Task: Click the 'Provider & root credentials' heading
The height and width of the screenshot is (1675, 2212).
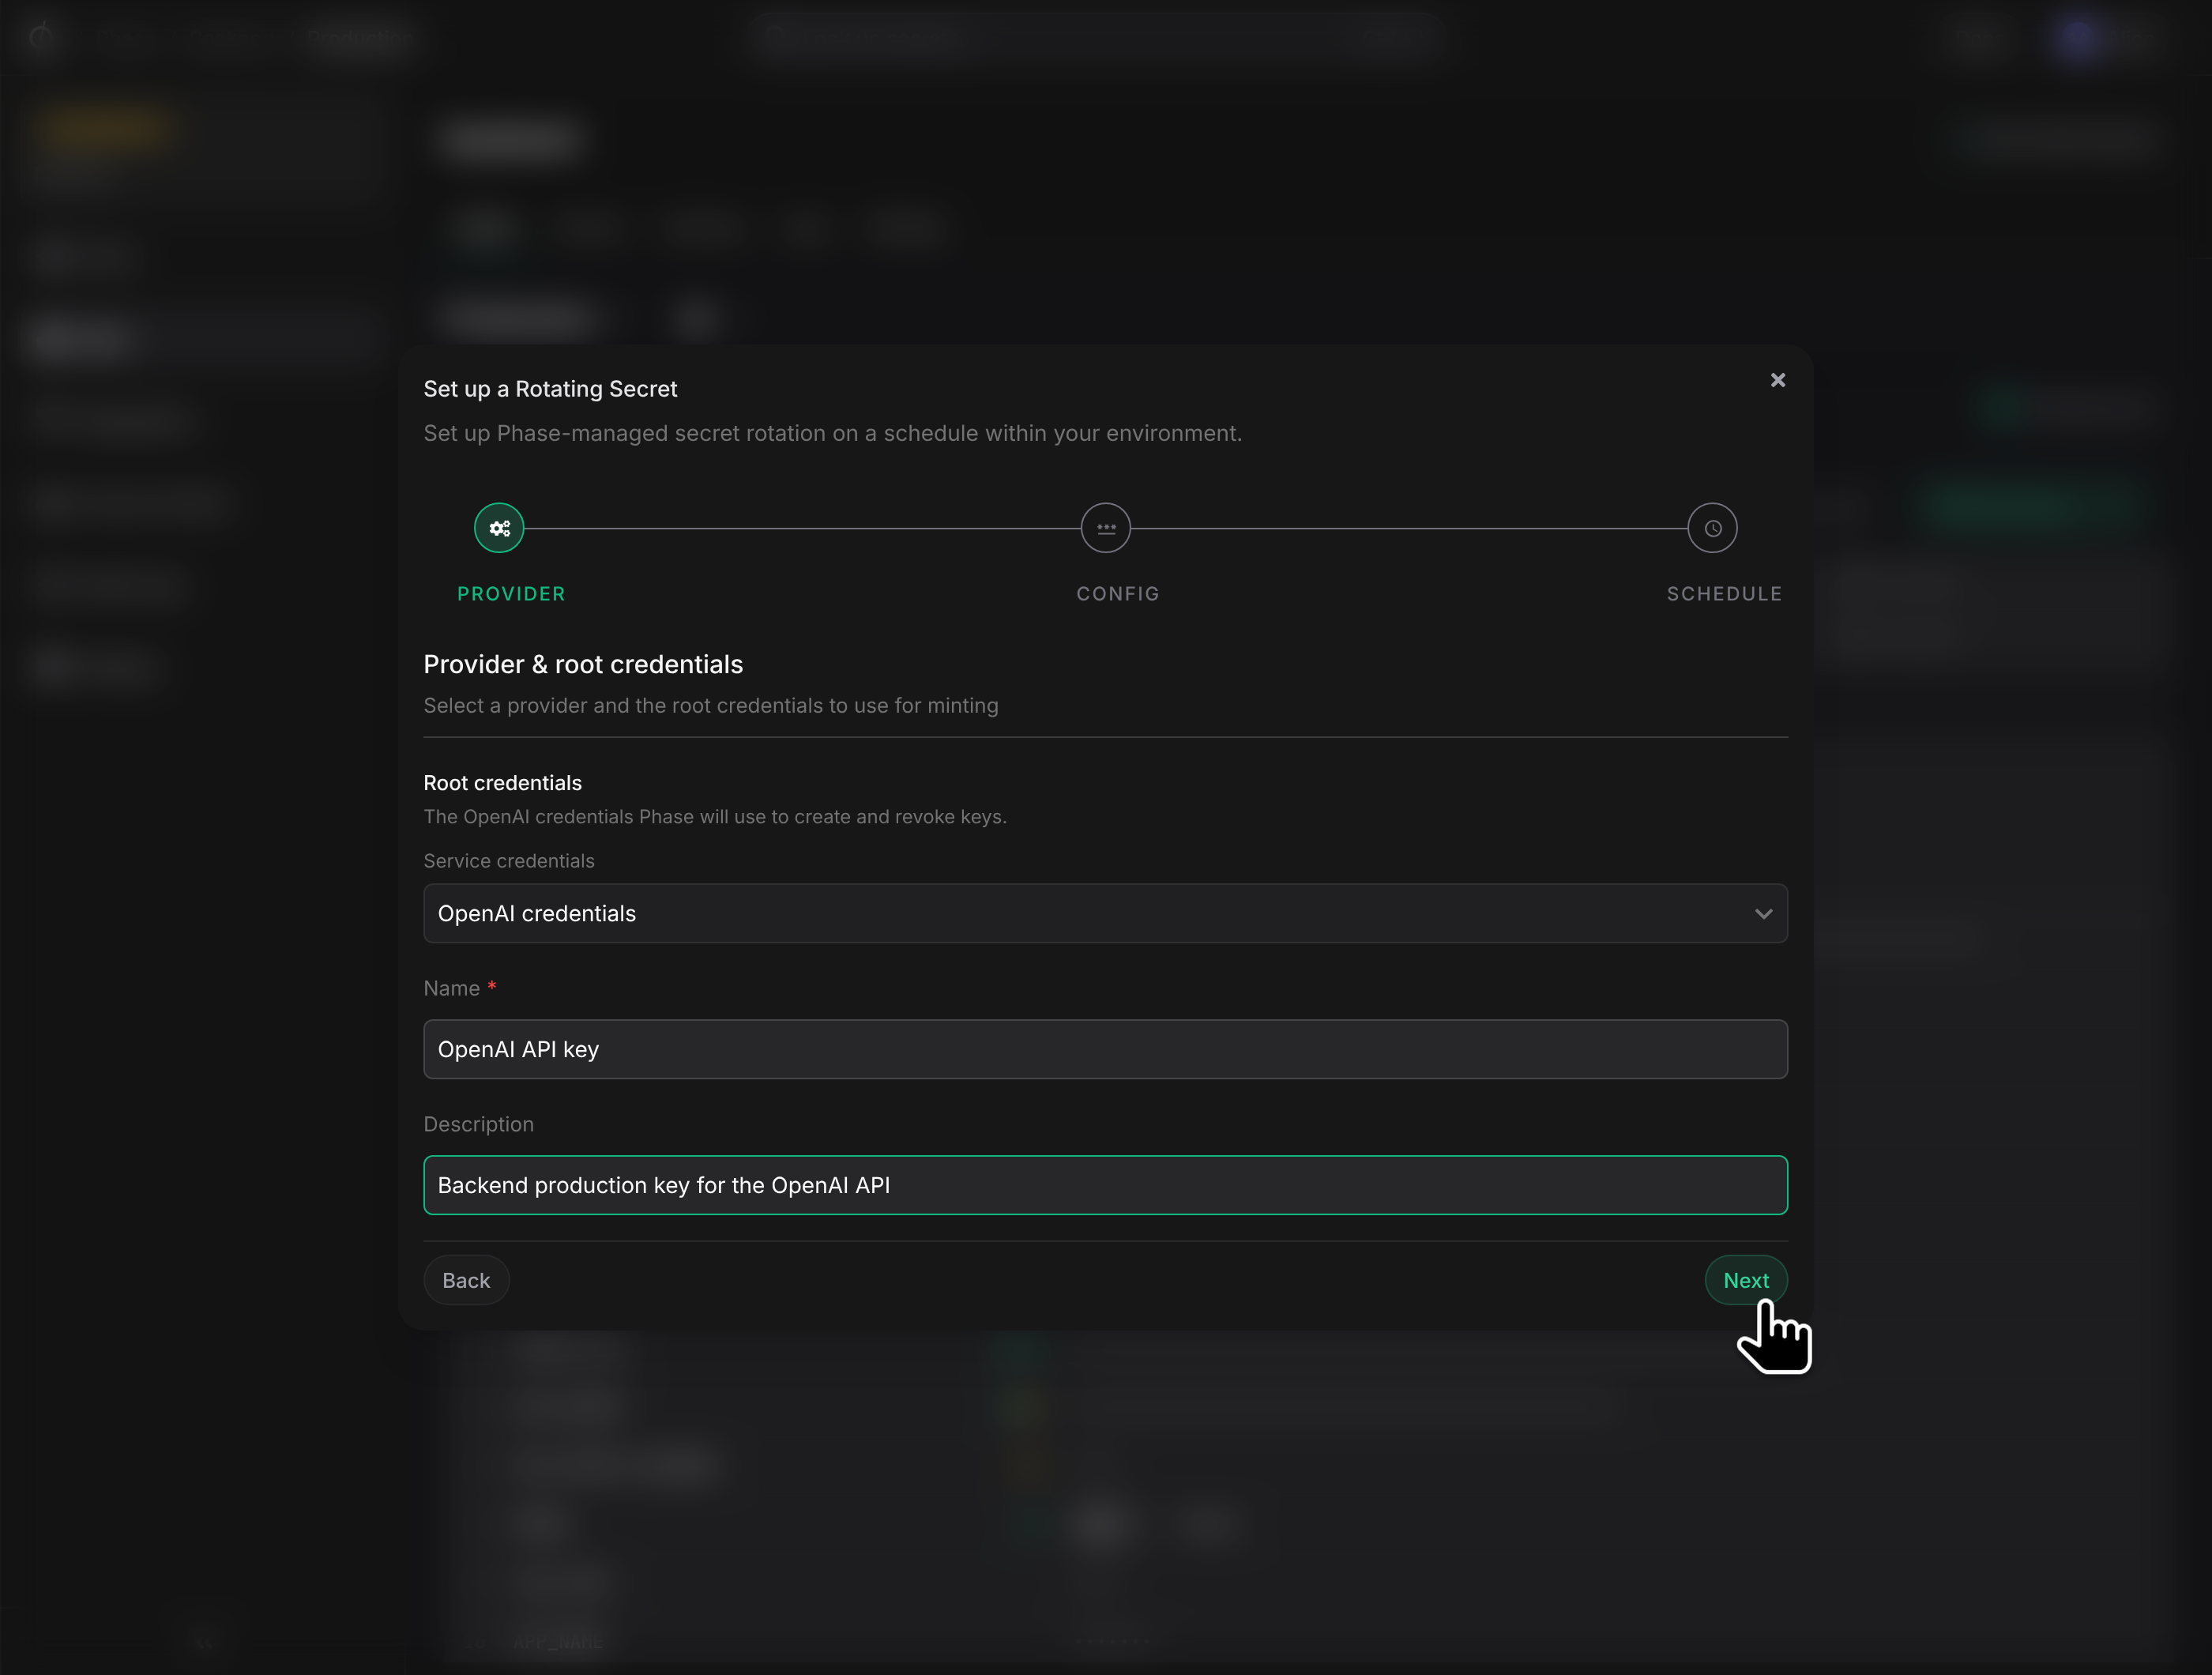Action: (583, 664)
